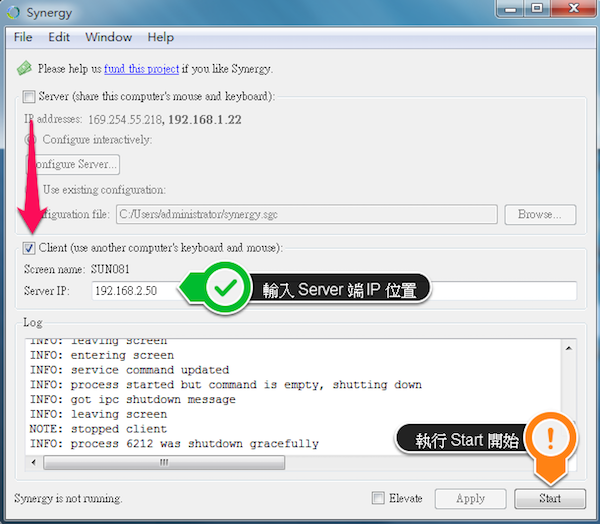This screenshot has height=524, width=600.
Task: Click the 'Synergy is not running' status text
Action: pos(68,498)
